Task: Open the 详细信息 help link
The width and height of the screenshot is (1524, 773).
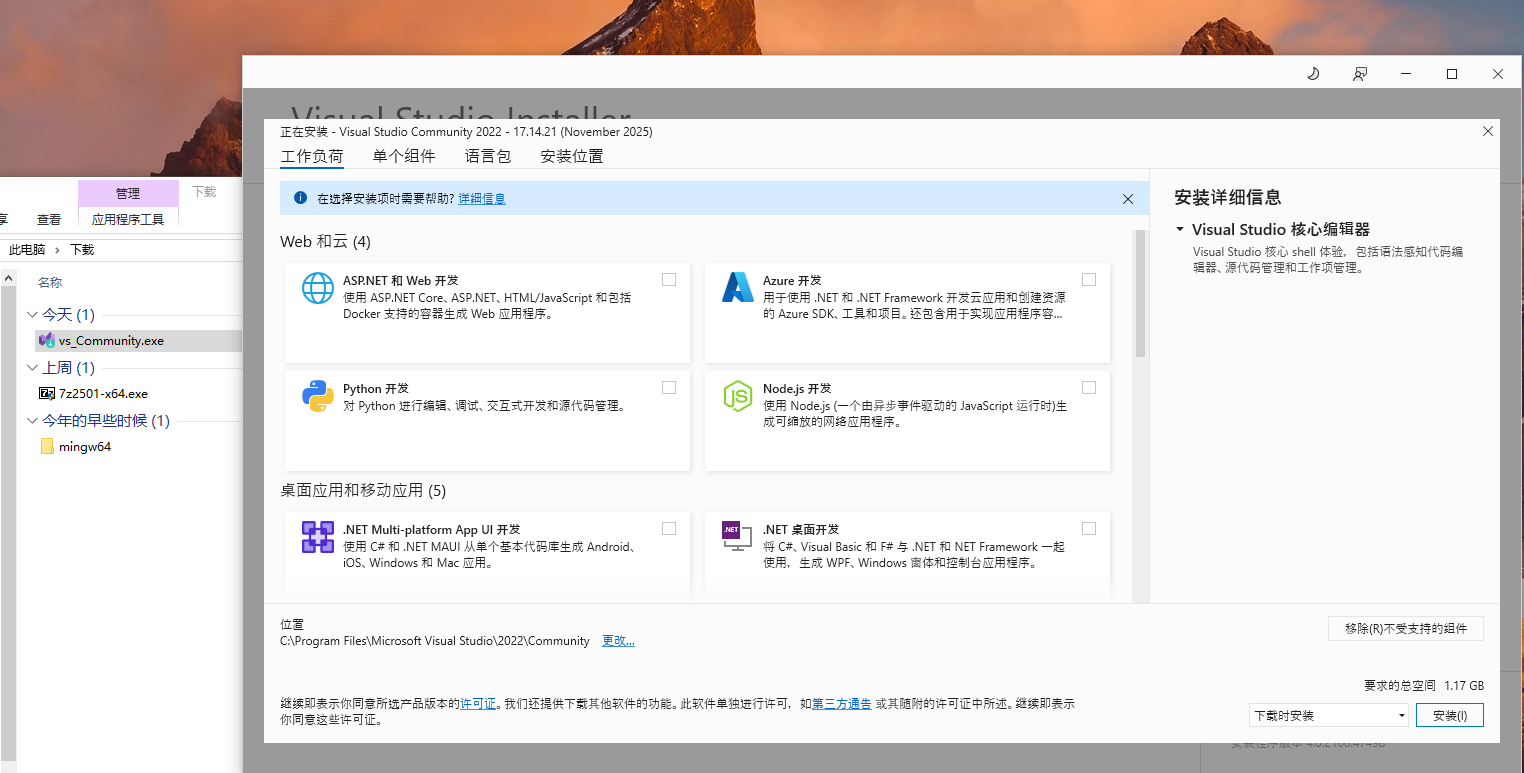Action: pyautogui.click(x=482, y=199)
